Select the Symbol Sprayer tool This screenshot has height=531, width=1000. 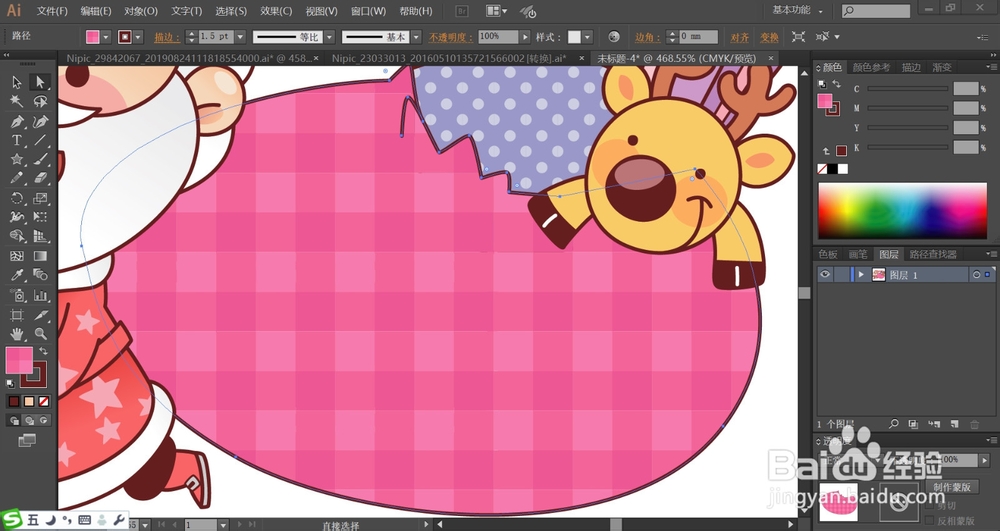[x=17, y=295]
